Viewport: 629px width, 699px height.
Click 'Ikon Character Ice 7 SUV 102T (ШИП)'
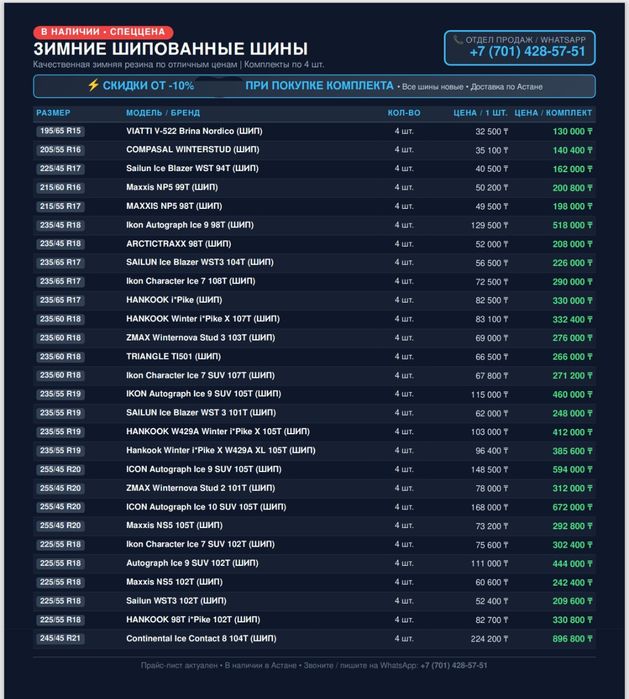(x=200, y=544)
